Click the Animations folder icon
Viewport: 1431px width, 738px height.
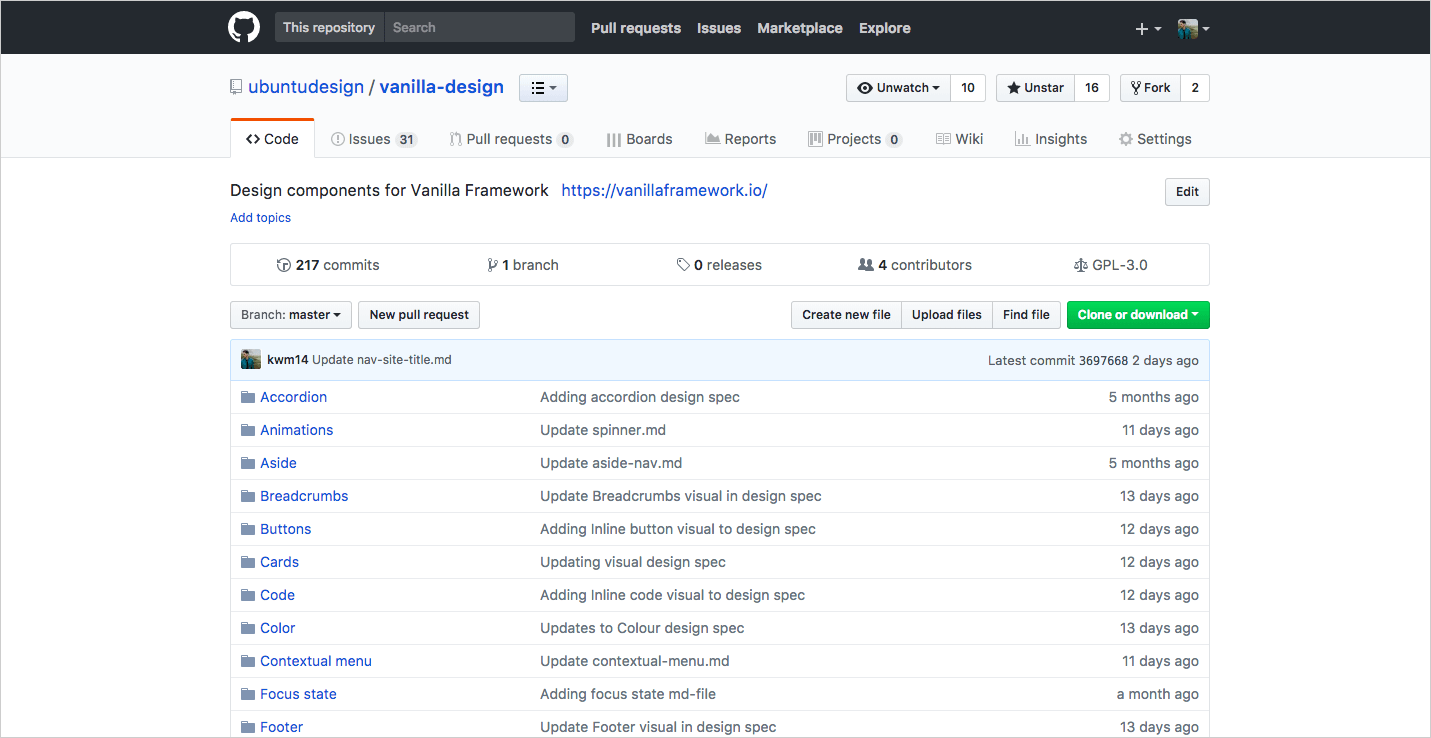click(x=248, y=430)
